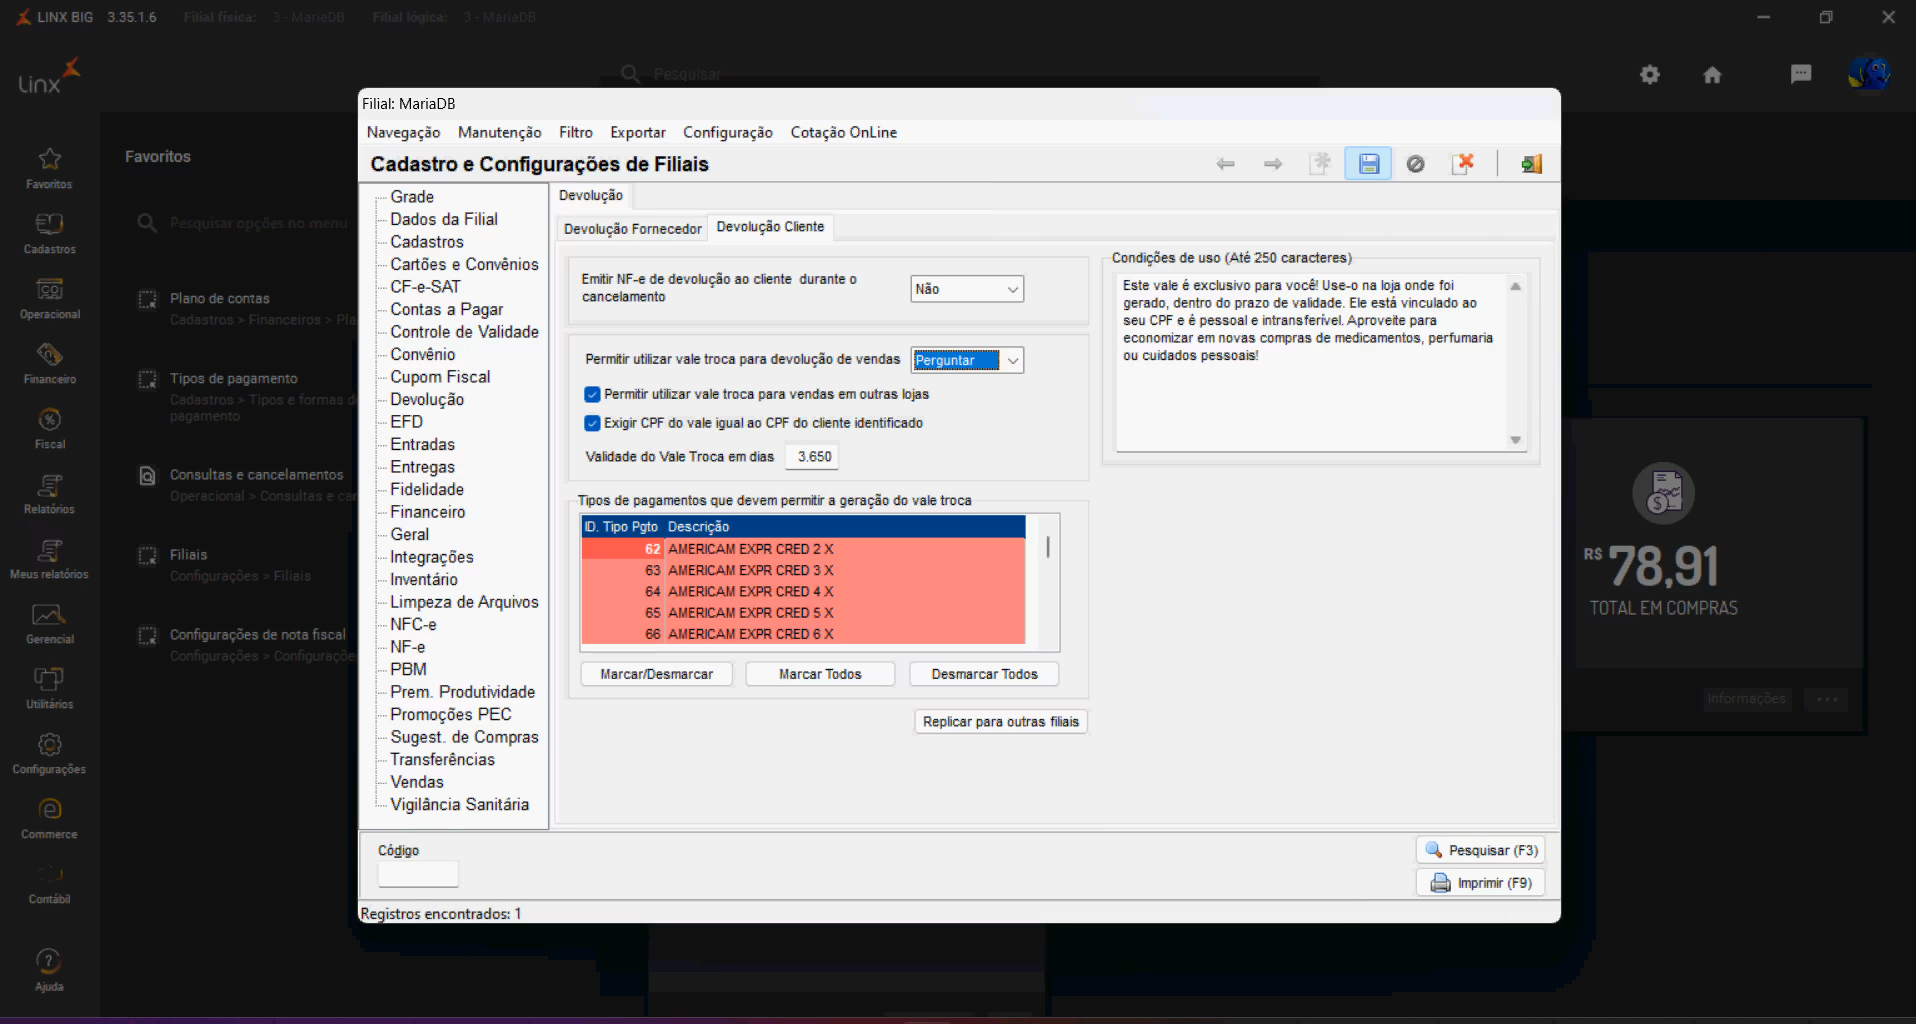This screenshot has width=1916, height=1024.
Task: Uncheck vale troca in other stores checkbox
Action: pyautogui.click(x=592, y=394)
